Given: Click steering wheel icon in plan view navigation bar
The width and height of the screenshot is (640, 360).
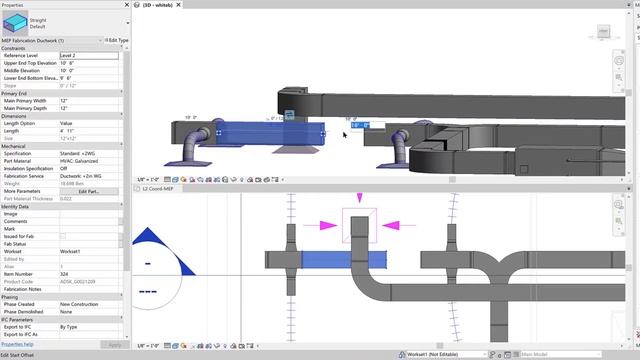Looking at the screenshot, I should tap(619, 204).
